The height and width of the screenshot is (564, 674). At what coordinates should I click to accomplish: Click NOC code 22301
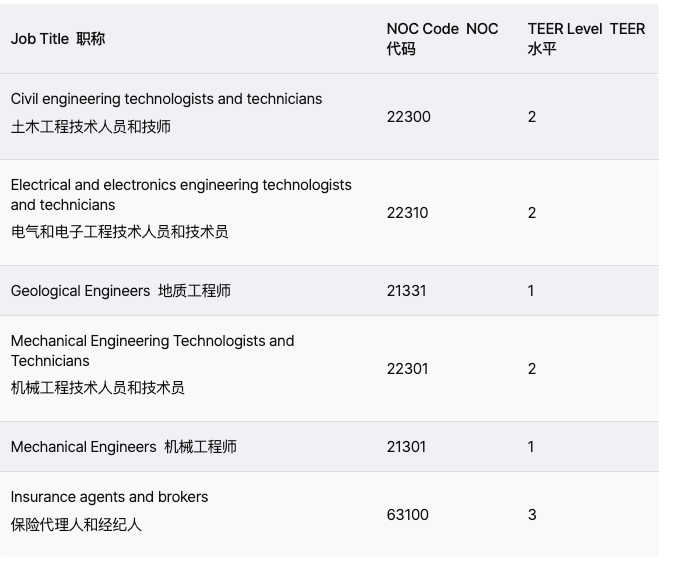tap(408, 369)
